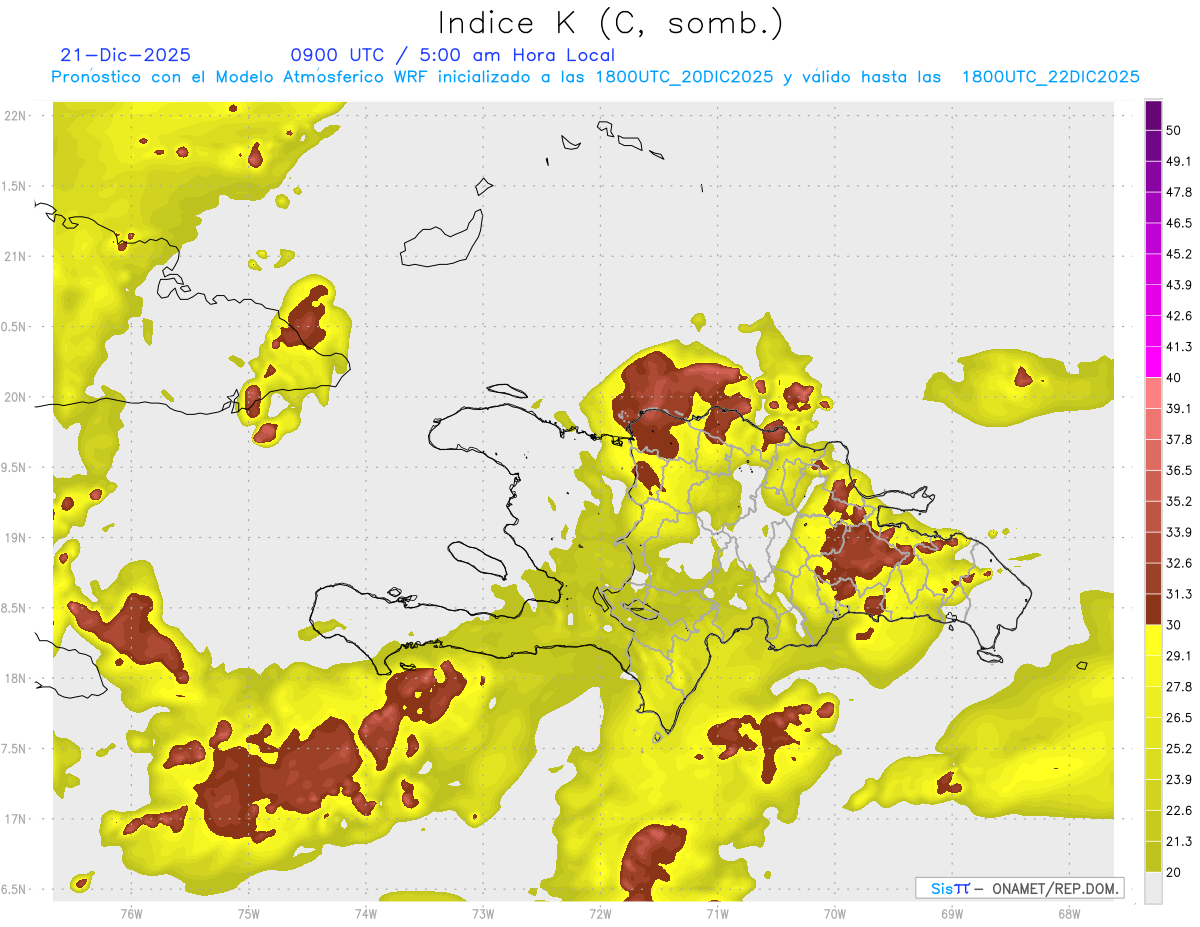This screenshot has width=1200, height=927.
Task: Click the colorbar label 47.8
Action: point(1179,192)
